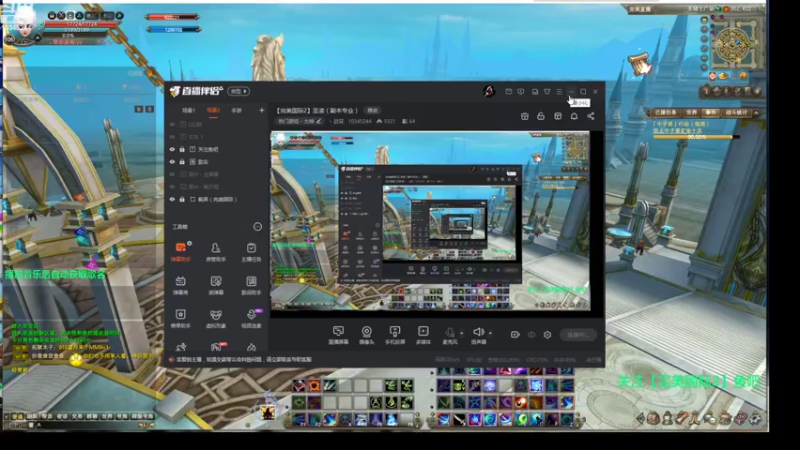800x450 pixels.
Task: Click the character portrait in the game
Action: click(x=25, y=24)
